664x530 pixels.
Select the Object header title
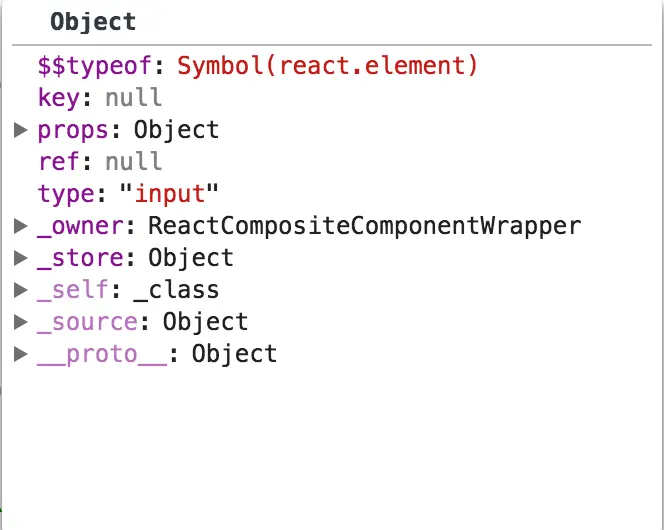(93, 22)
